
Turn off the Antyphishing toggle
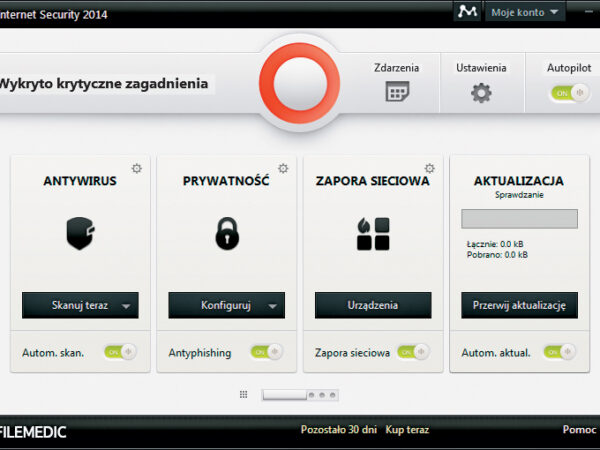click(x=266, y=352)
